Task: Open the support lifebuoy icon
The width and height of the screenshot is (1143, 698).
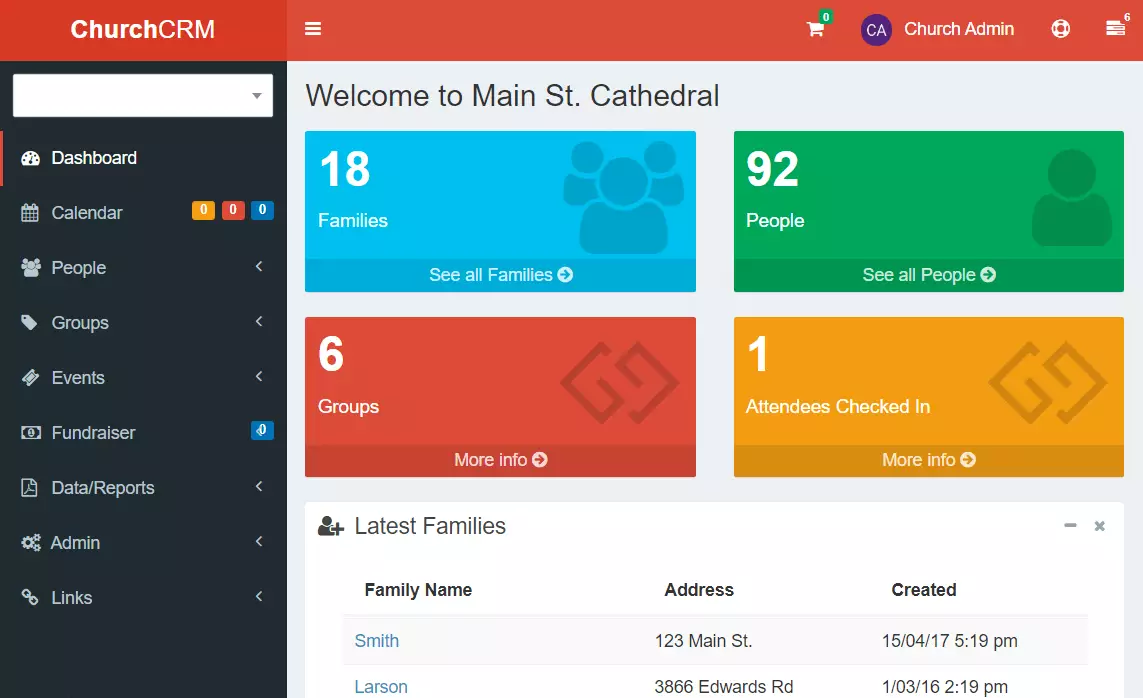Action: coord(1060,29)
